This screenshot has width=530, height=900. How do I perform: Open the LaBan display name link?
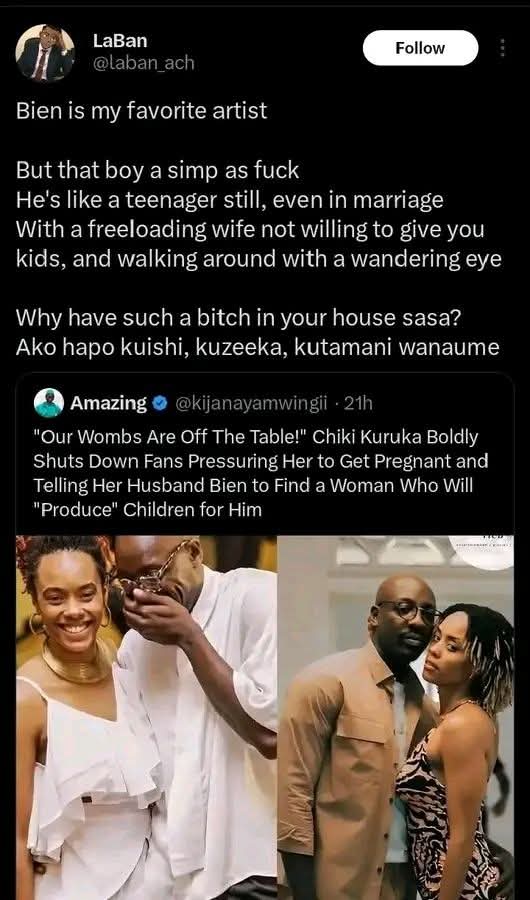(x=120, y=41)
